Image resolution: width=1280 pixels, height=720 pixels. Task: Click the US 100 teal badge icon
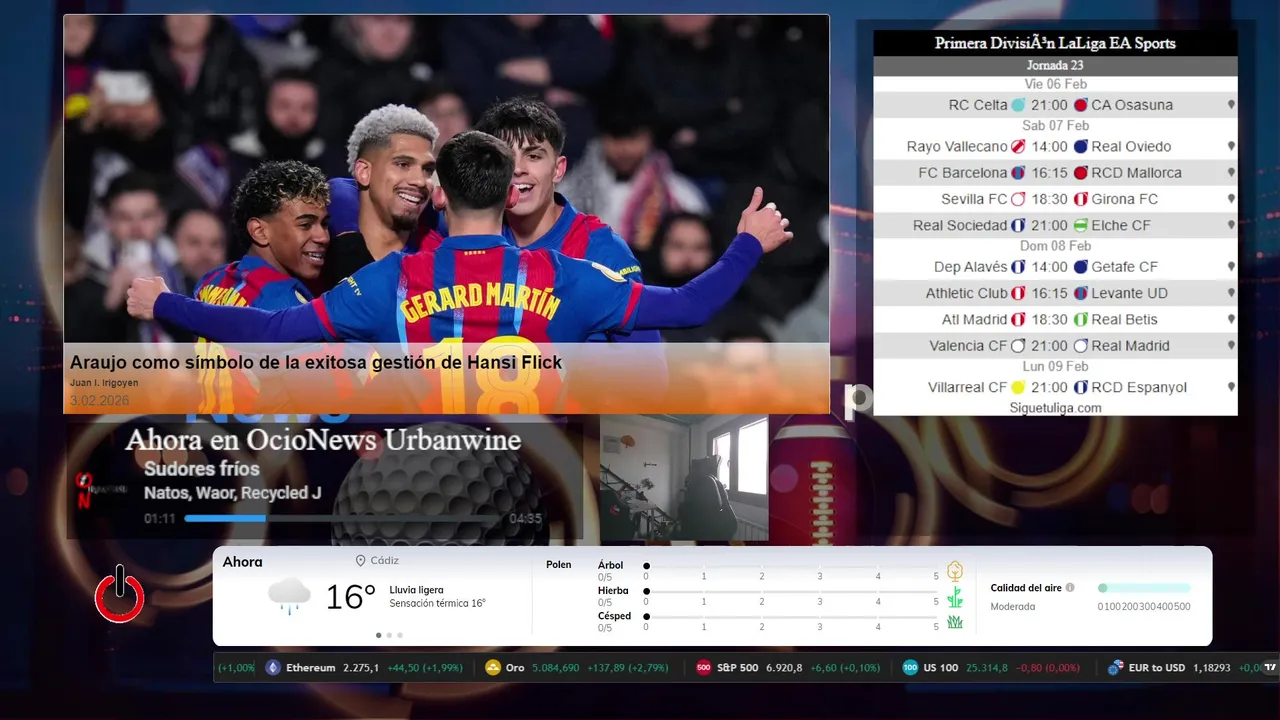point(910,668)
